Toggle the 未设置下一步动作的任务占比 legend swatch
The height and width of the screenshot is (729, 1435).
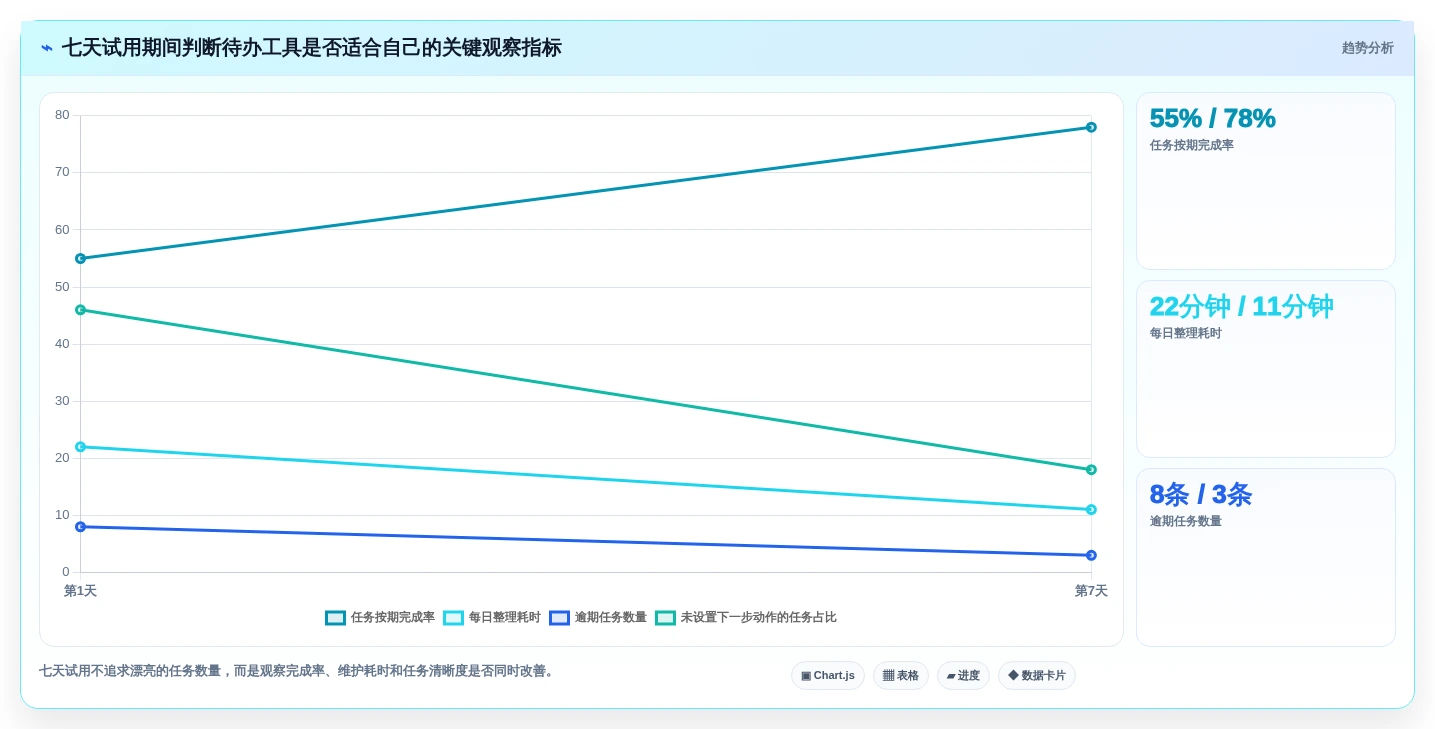pyautogui.click(x=665, y=618)
